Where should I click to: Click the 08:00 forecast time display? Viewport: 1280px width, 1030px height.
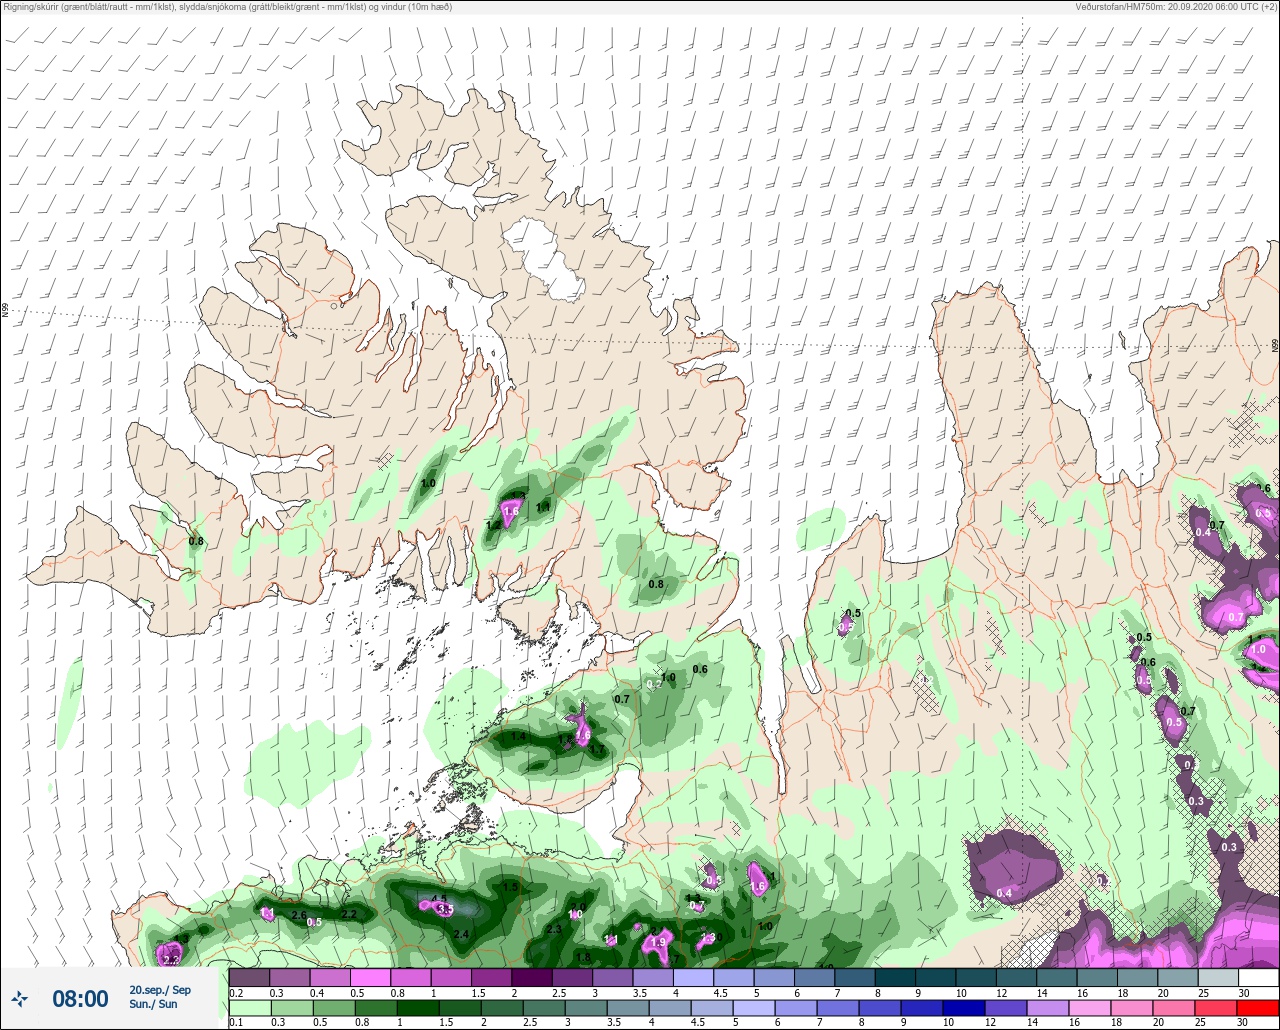pos(80,998)
